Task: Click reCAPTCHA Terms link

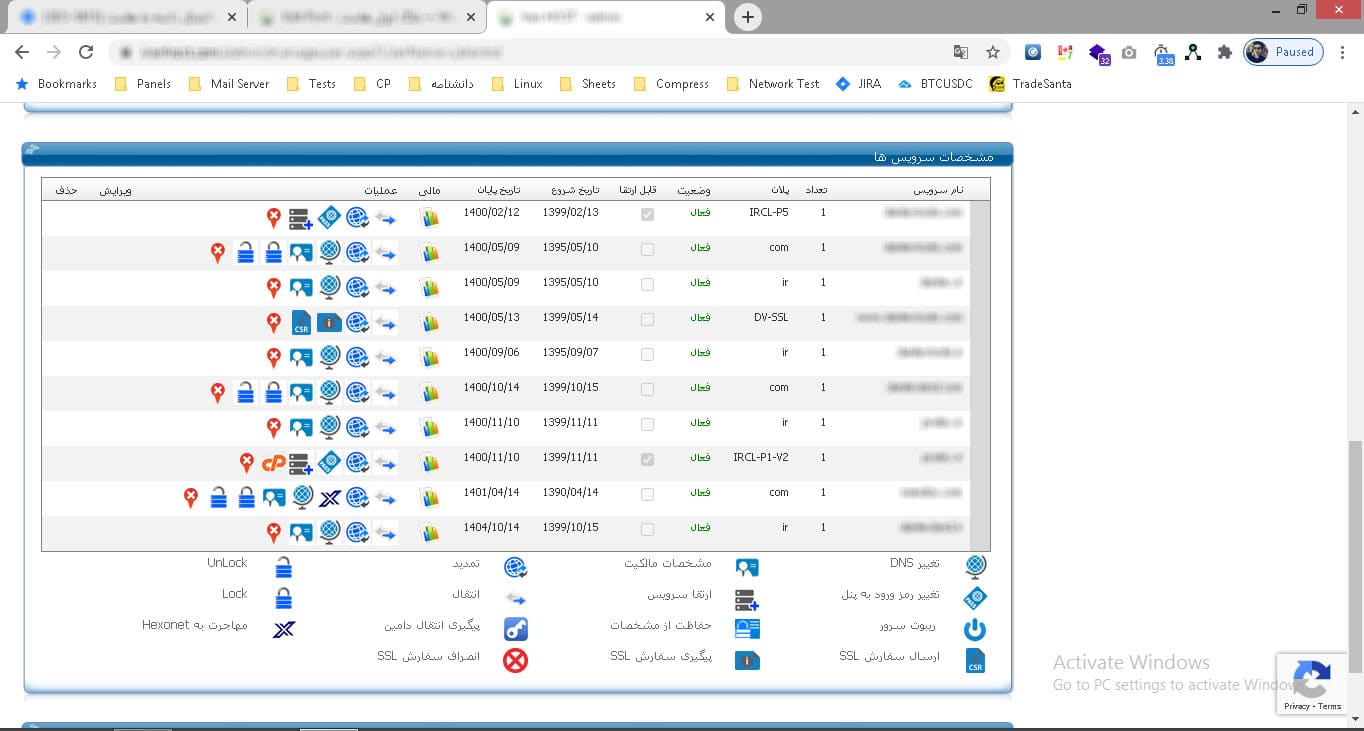Action: (x=1330, y=706)
